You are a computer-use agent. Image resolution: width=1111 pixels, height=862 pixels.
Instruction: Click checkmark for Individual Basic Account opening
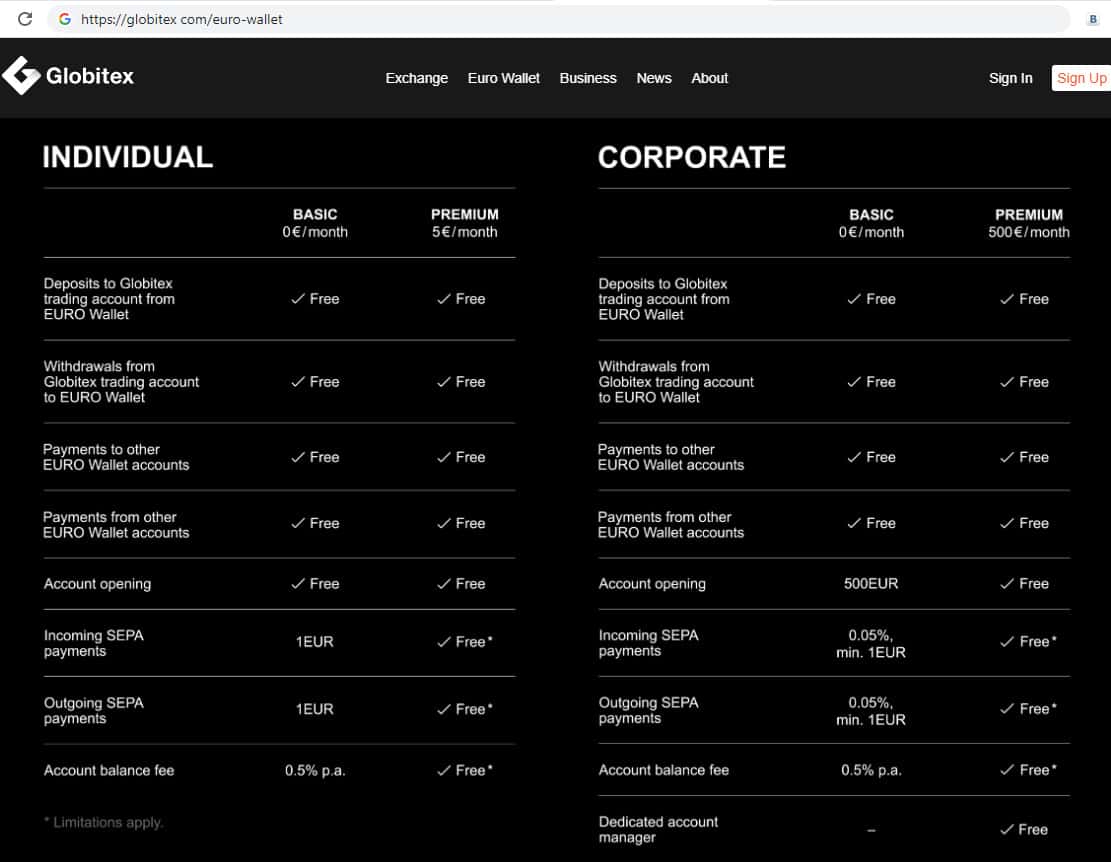(x=298, y=584)
